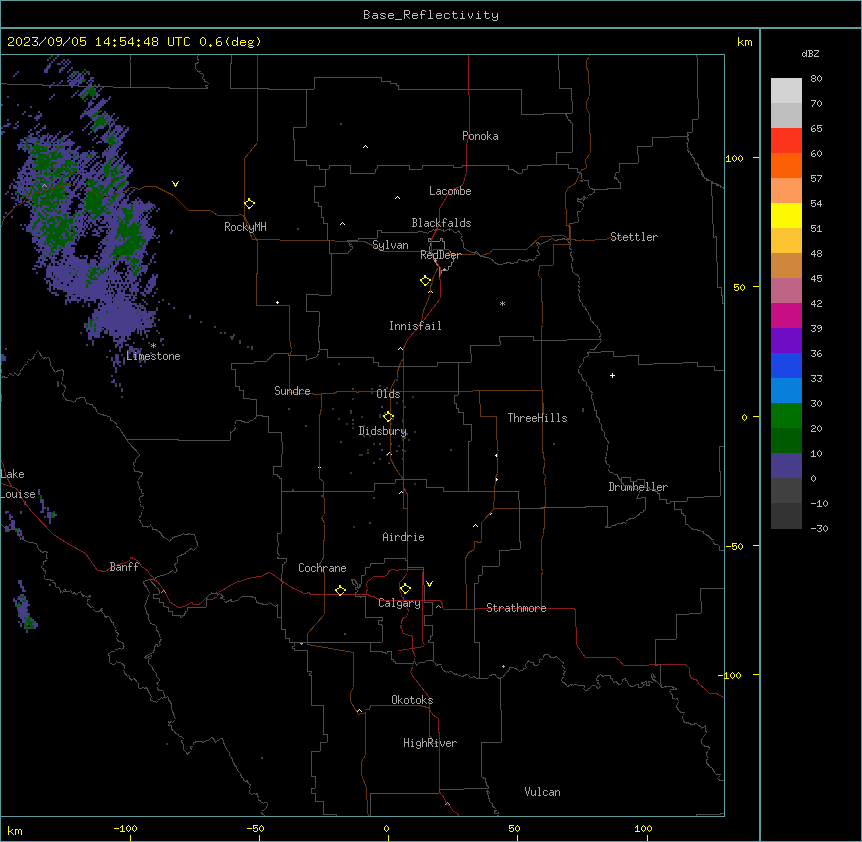Screen dimensions: 862x842
Task: Select the 39 dBZ purple swatch
Action: click(x=786, y=340)
